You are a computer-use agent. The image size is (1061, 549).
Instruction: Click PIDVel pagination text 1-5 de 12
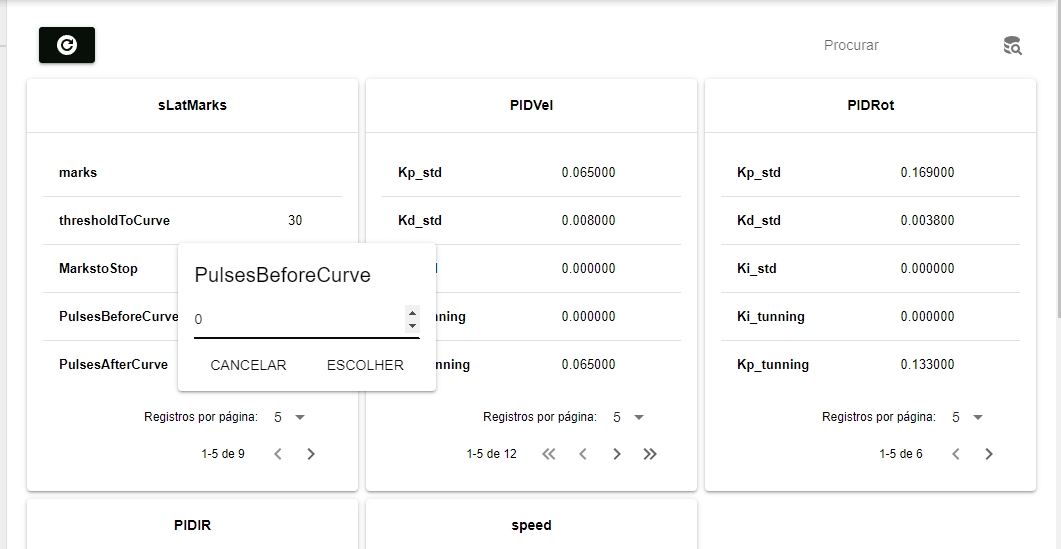[x=491, y=454]
